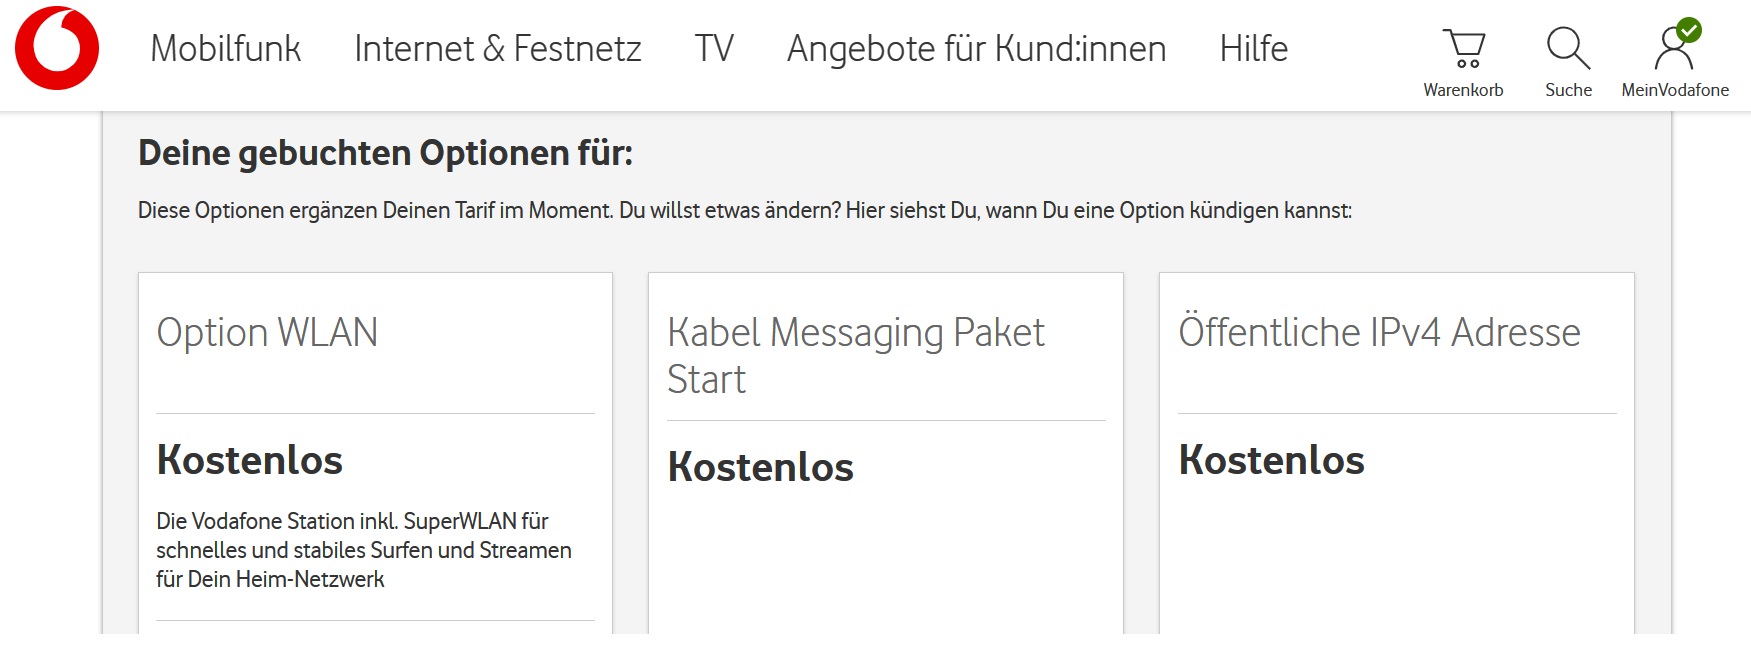Select the Öffentliche IPv4 Adresse title
1751x648 pixels.
(1379, 332)
